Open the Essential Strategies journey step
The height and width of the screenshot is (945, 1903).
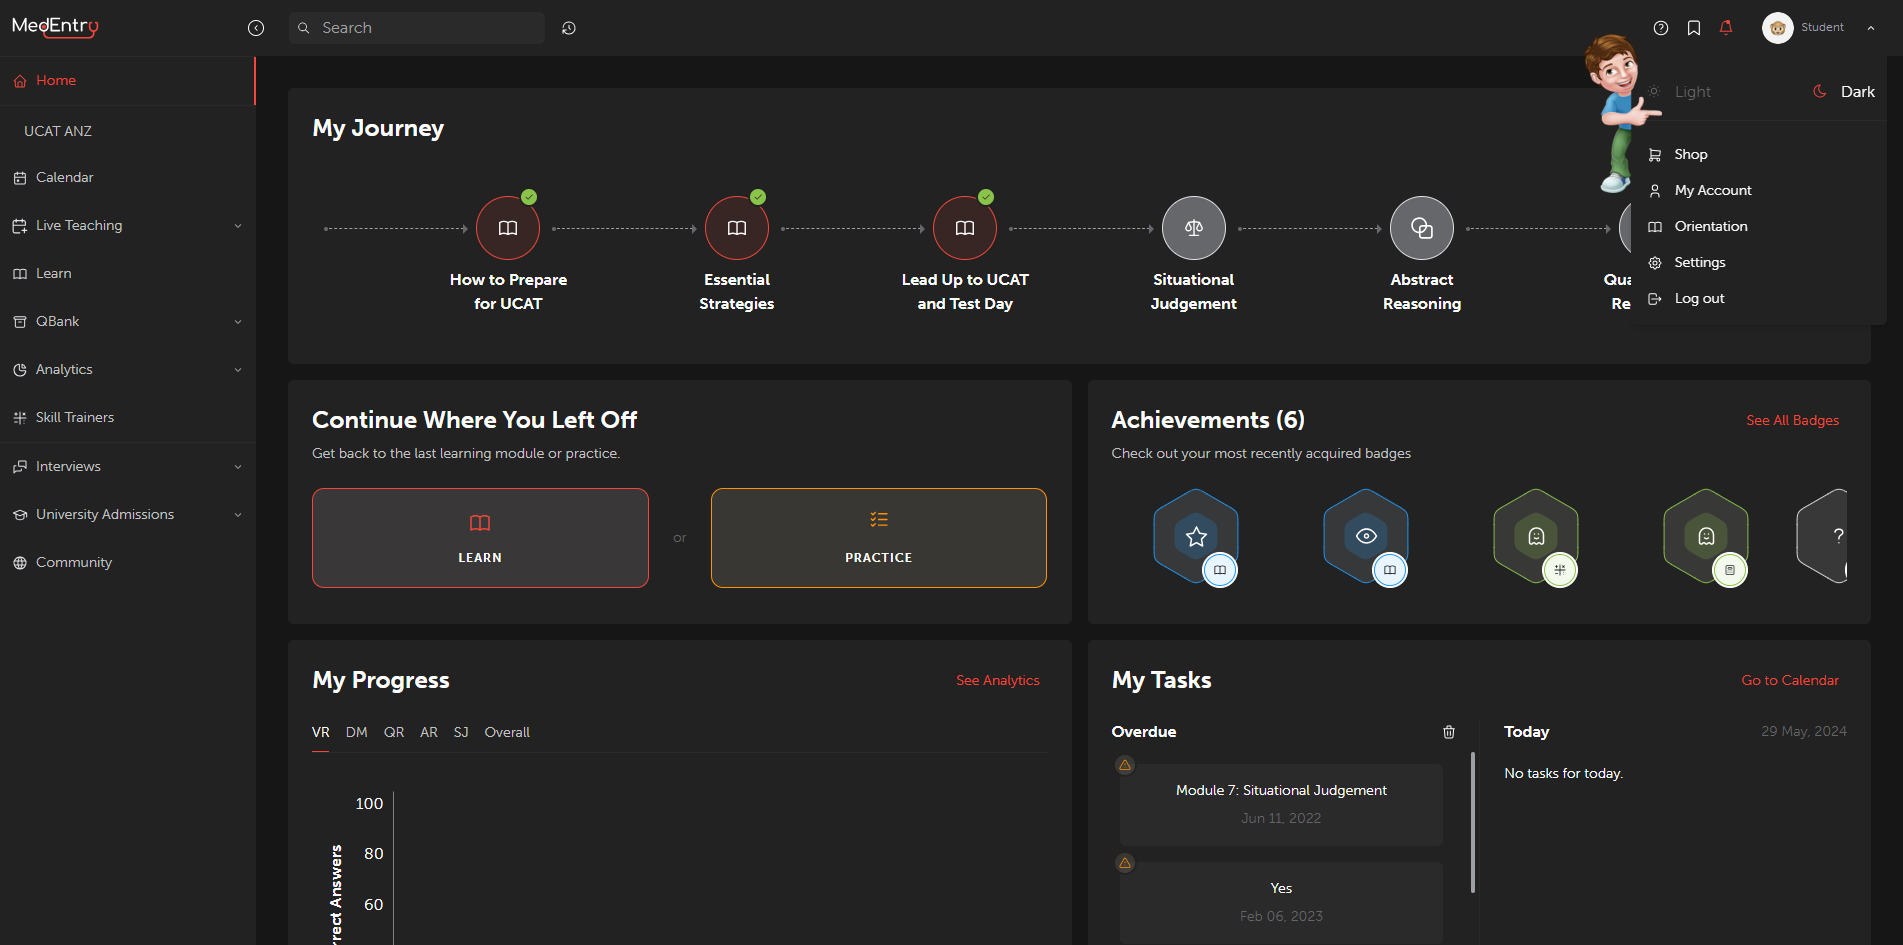(737, 228)
